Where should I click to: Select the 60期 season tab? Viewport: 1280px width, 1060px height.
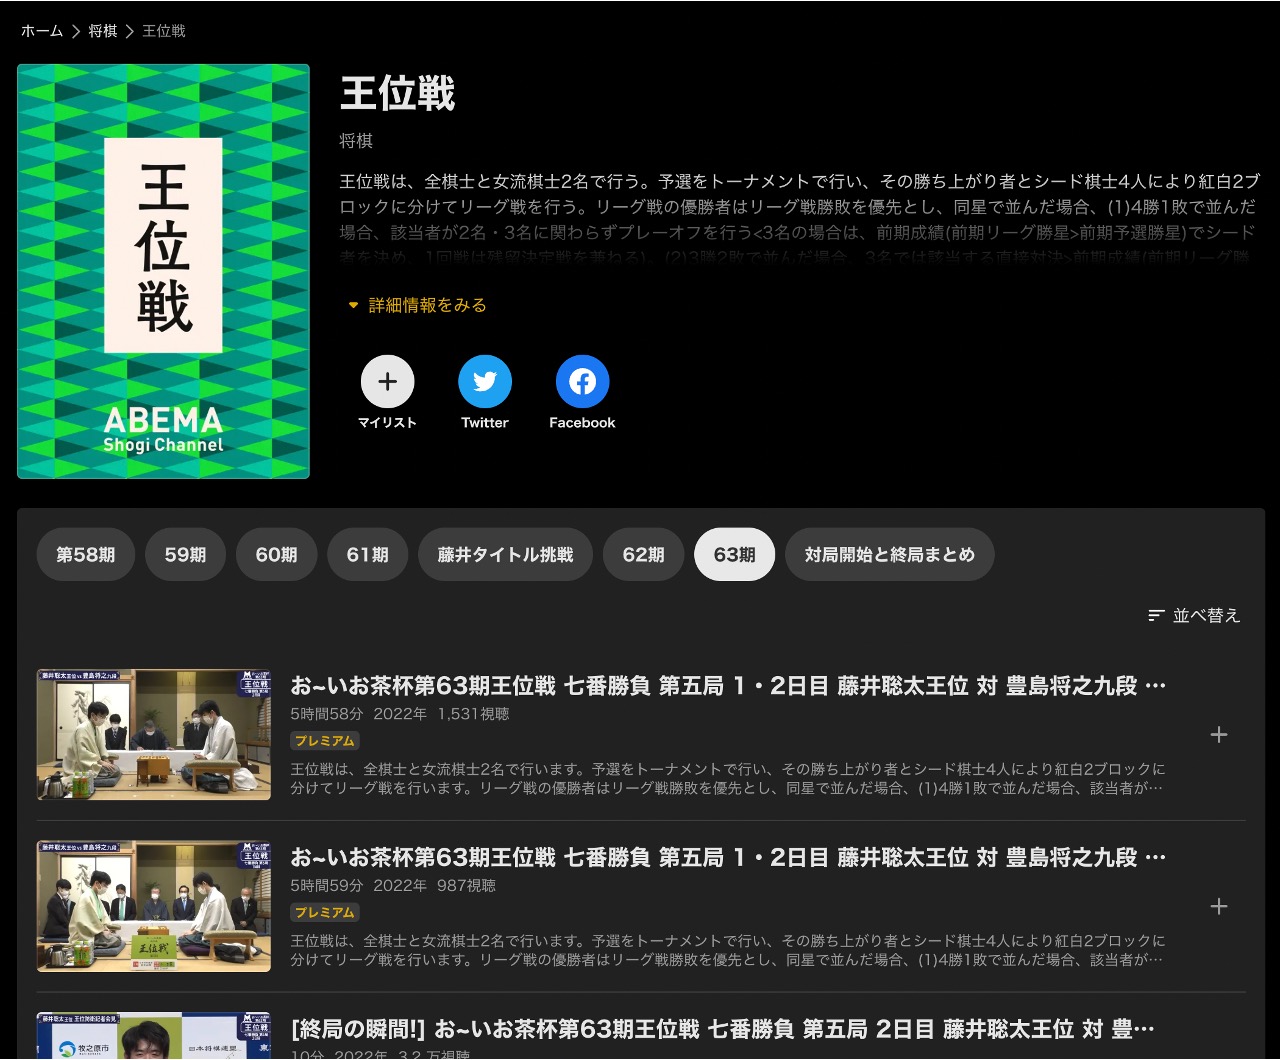click(x=276, y=554)
